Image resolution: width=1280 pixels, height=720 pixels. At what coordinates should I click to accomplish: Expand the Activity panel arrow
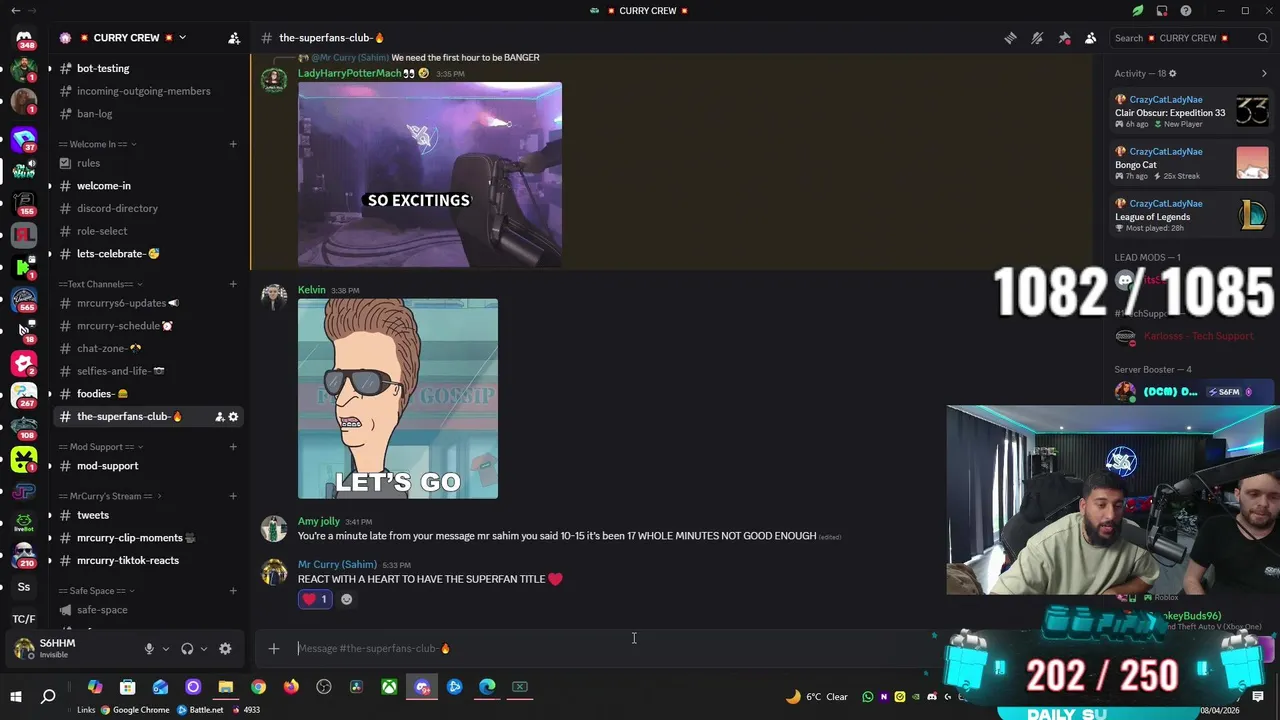pos(1264,73)
